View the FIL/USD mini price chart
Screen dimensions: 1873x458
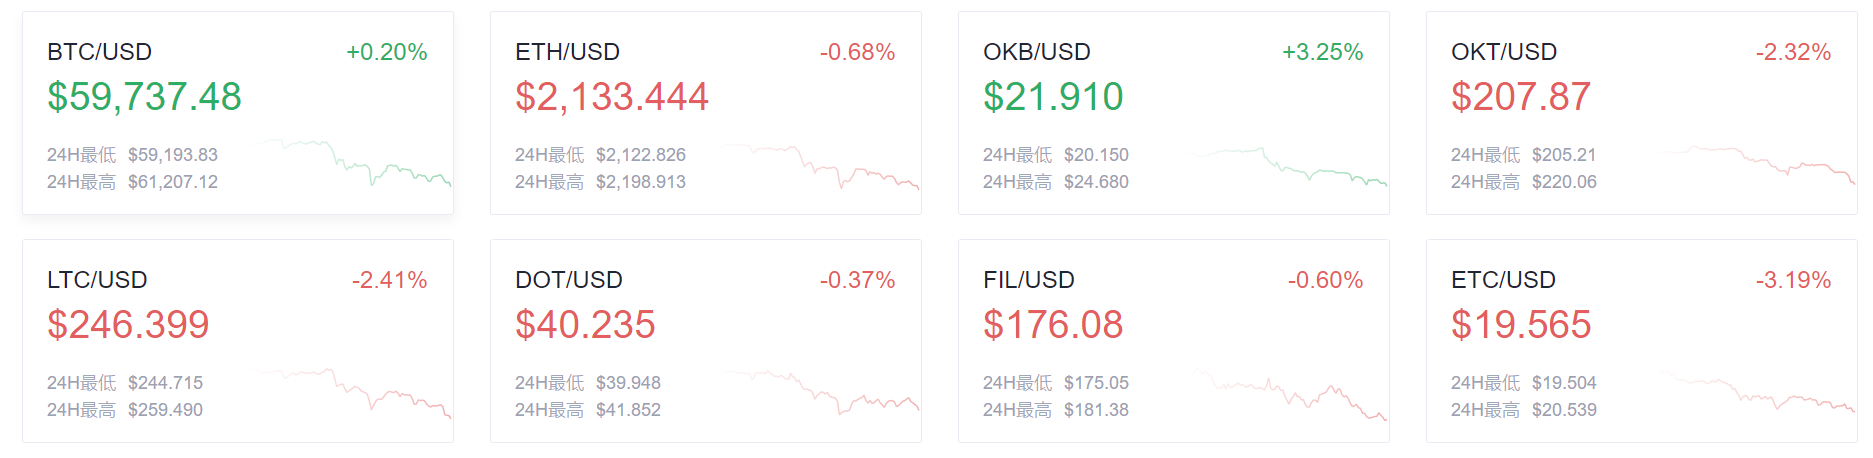(1288, 394)
